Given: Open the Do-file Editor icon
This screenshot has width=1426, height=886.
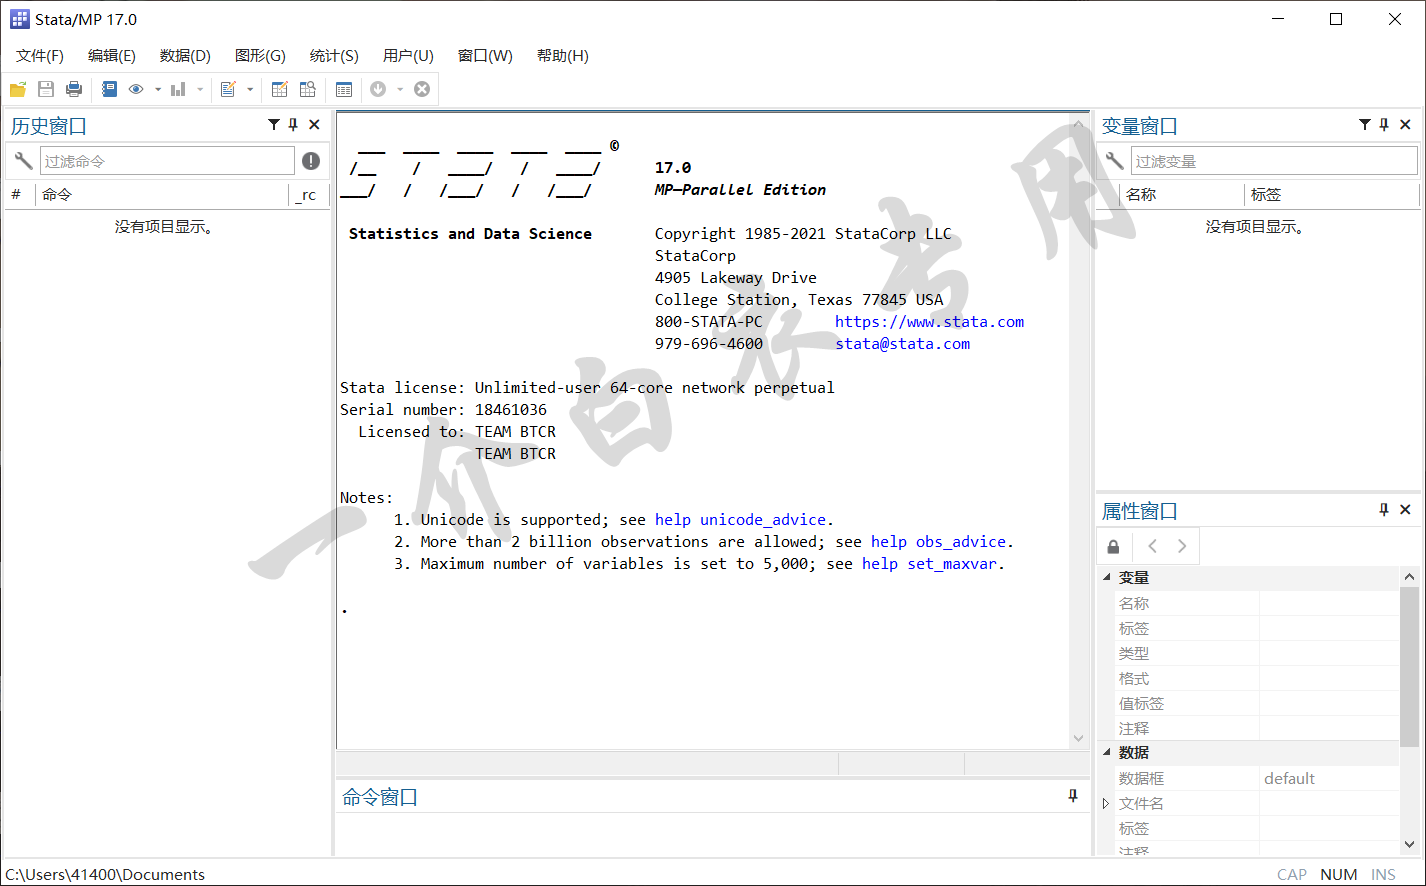Looking at the screenshot, I should pyautogui.click(x=228, y=89).
